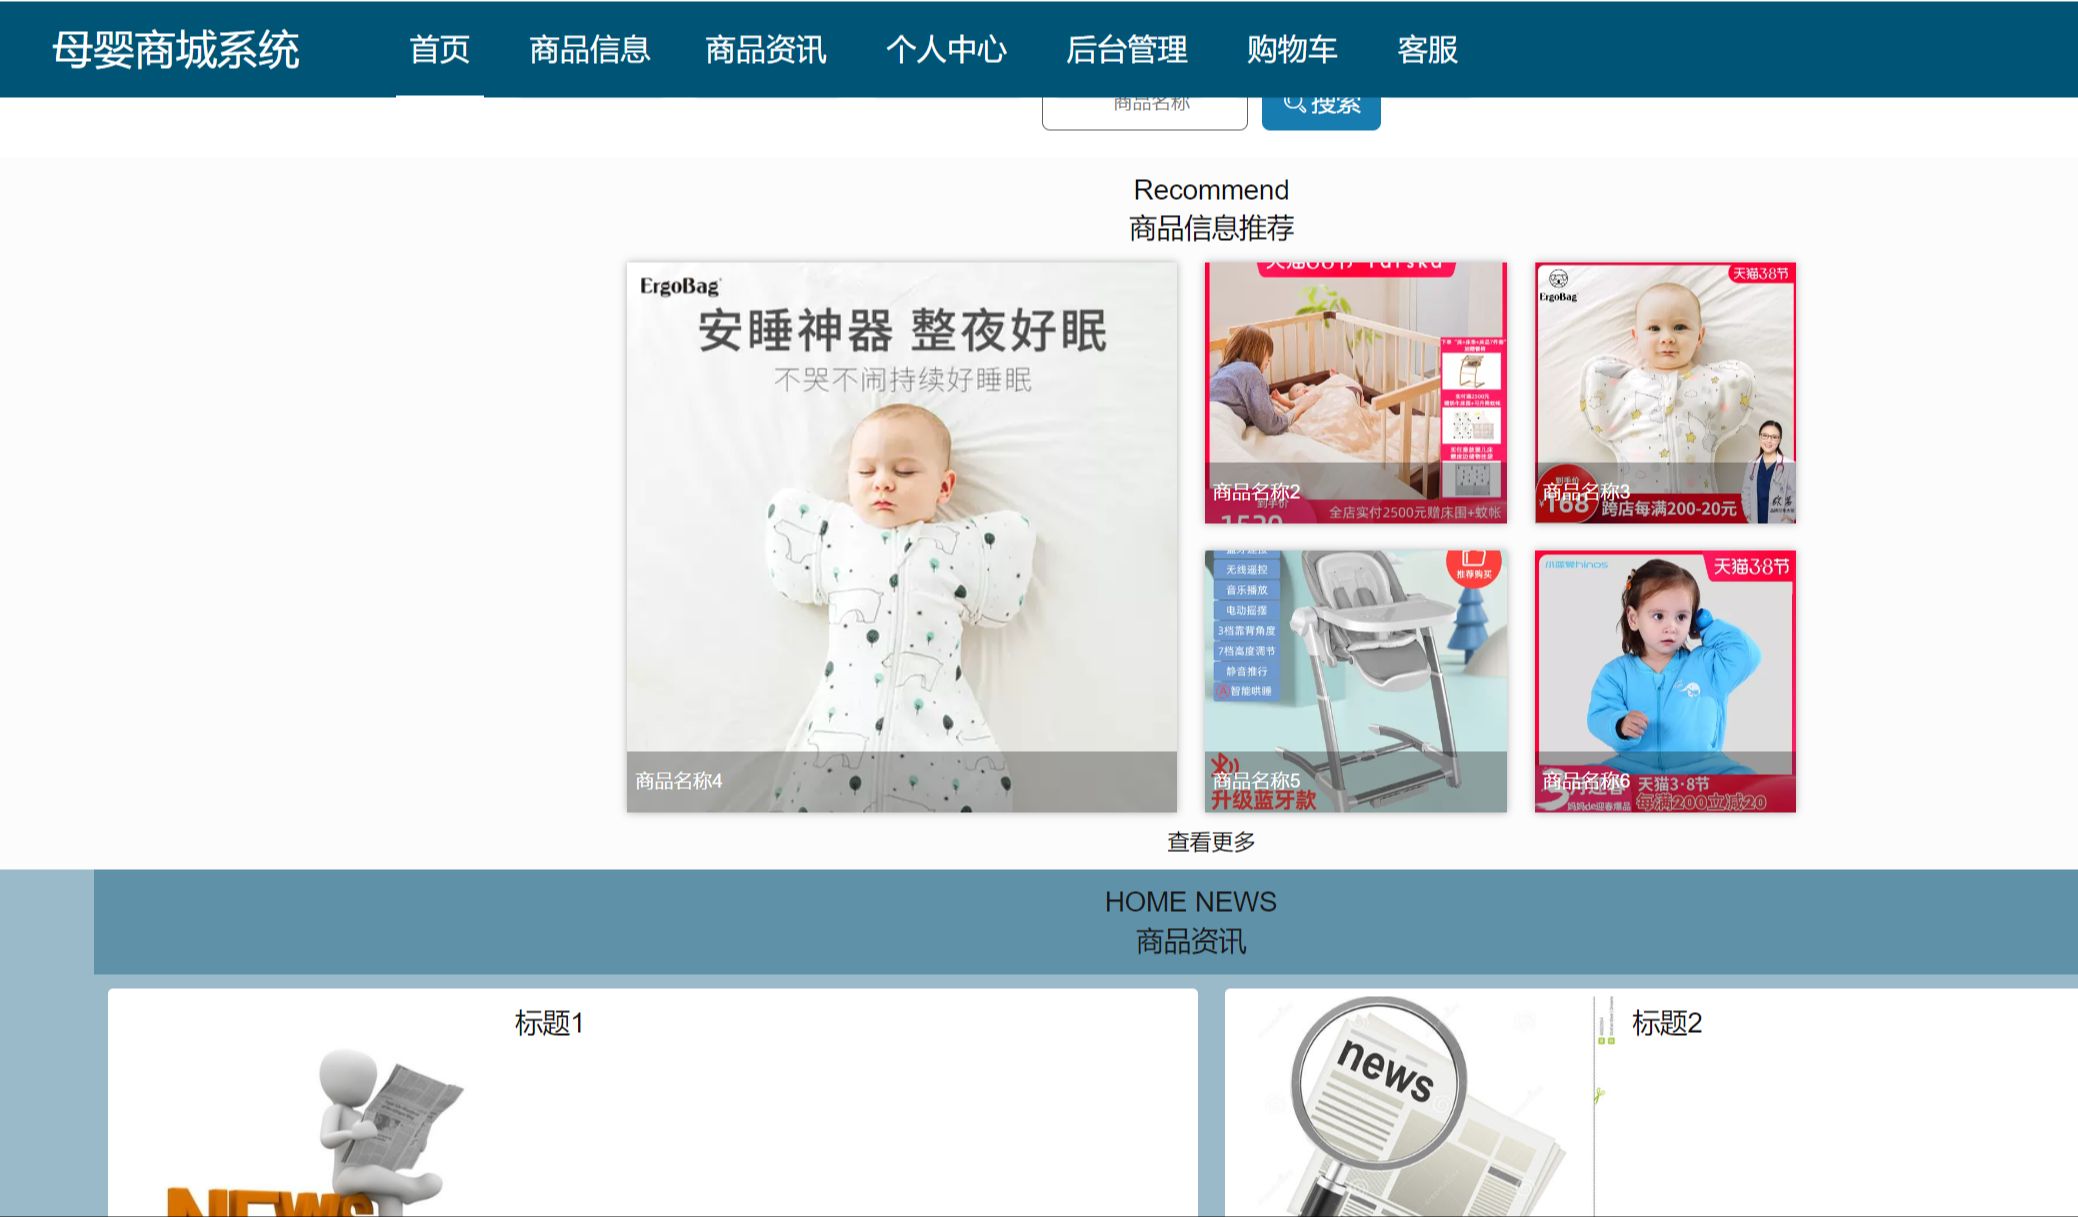2078x1217 pixels.
Task: Navigate to 个人中心 section
Action: tap(950, 49)
